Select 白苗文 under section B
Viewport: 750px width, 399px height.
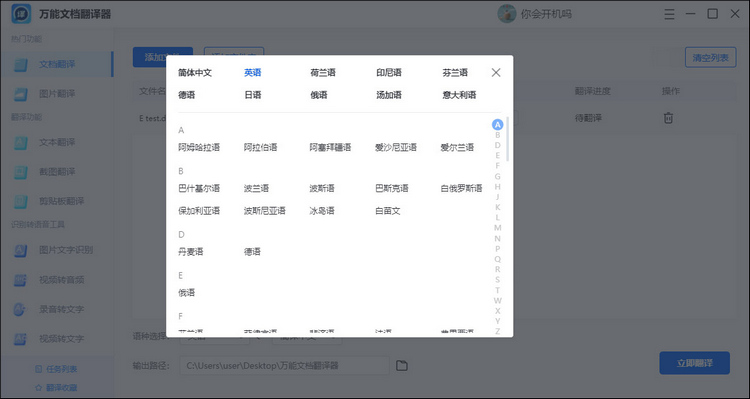click(387, 211)
